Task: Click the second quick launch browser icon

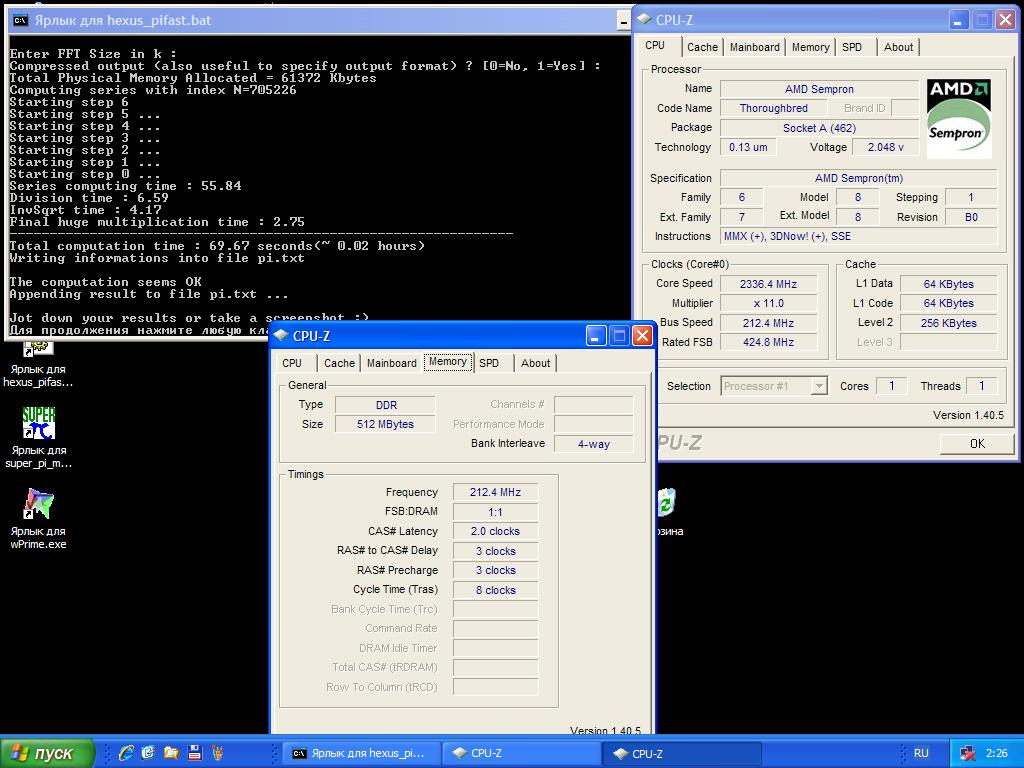Action: tap(148, 753)
